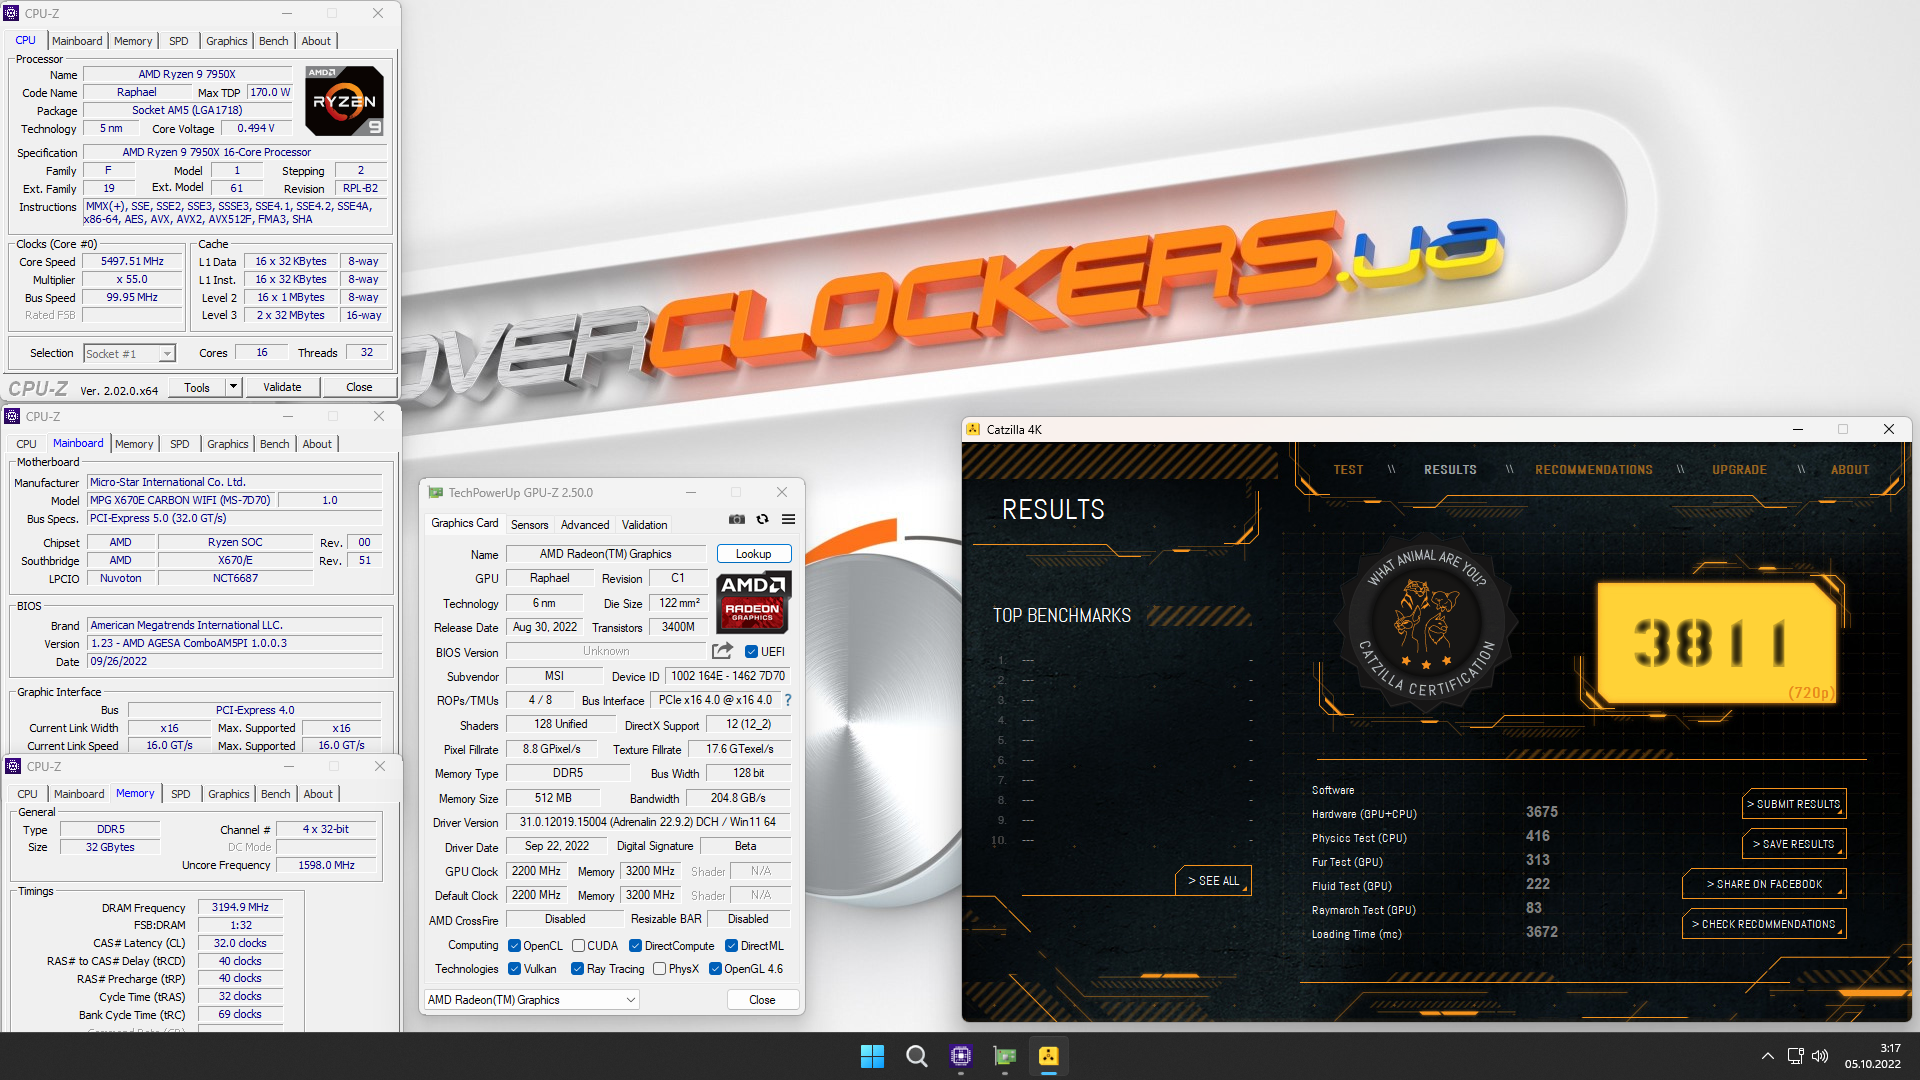The height and width of the screenshot is (1080, 1920).
Task: Click the Close button in top CPU-Z window
Action: pyautogui.click(x=359, y=387)
